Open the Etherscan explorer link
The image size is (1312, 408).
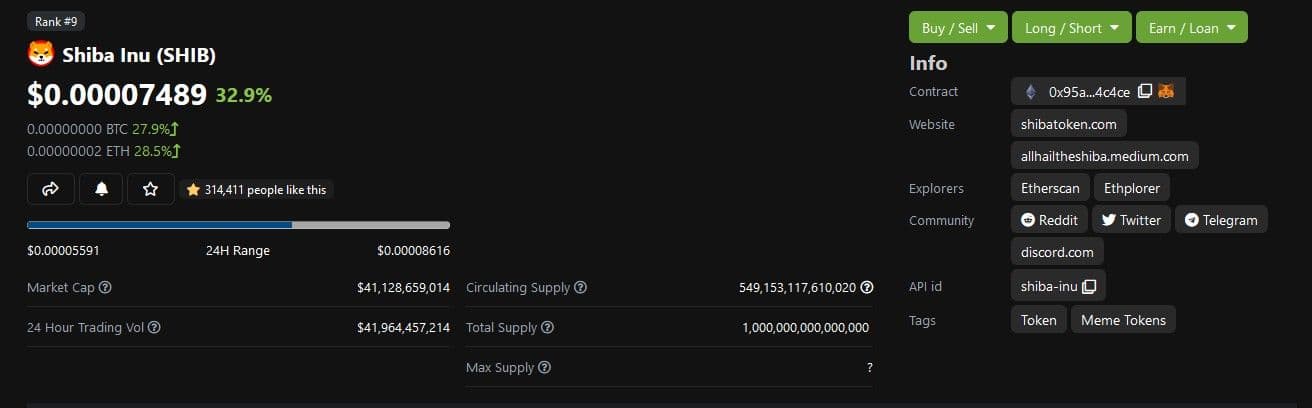click(x=1050, y=188)
